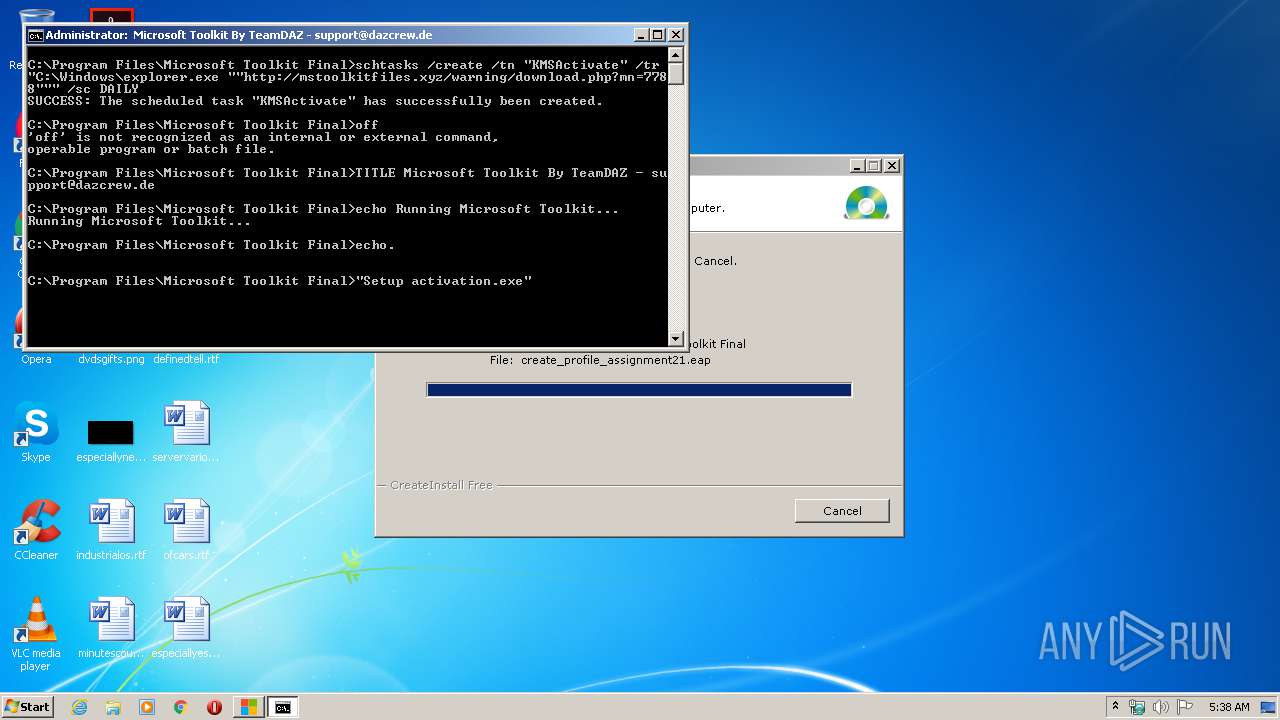Open Windows Explorer from taskbar

coord(113,707)
